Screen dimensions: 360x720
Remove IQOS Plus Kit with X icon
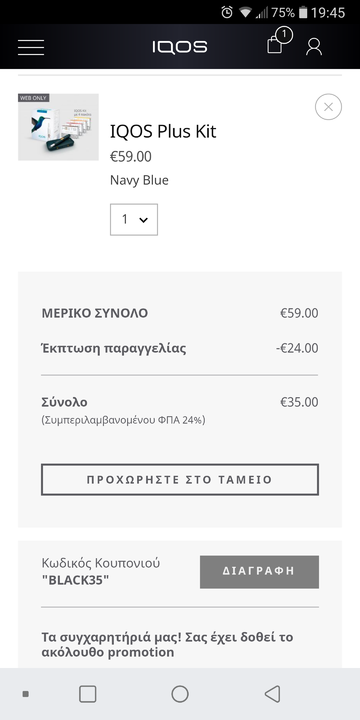(x=328, y=107)
